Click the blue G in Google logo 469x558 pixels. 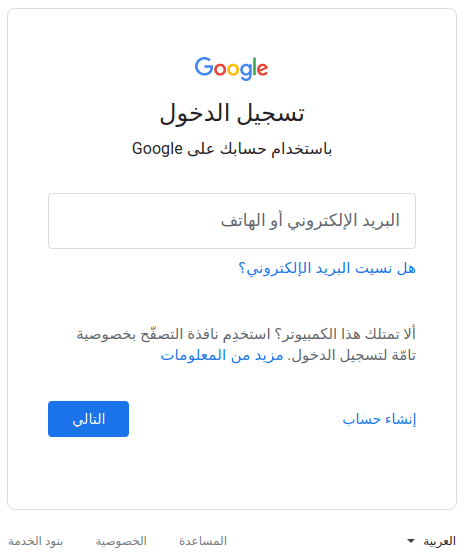[203, 67]
